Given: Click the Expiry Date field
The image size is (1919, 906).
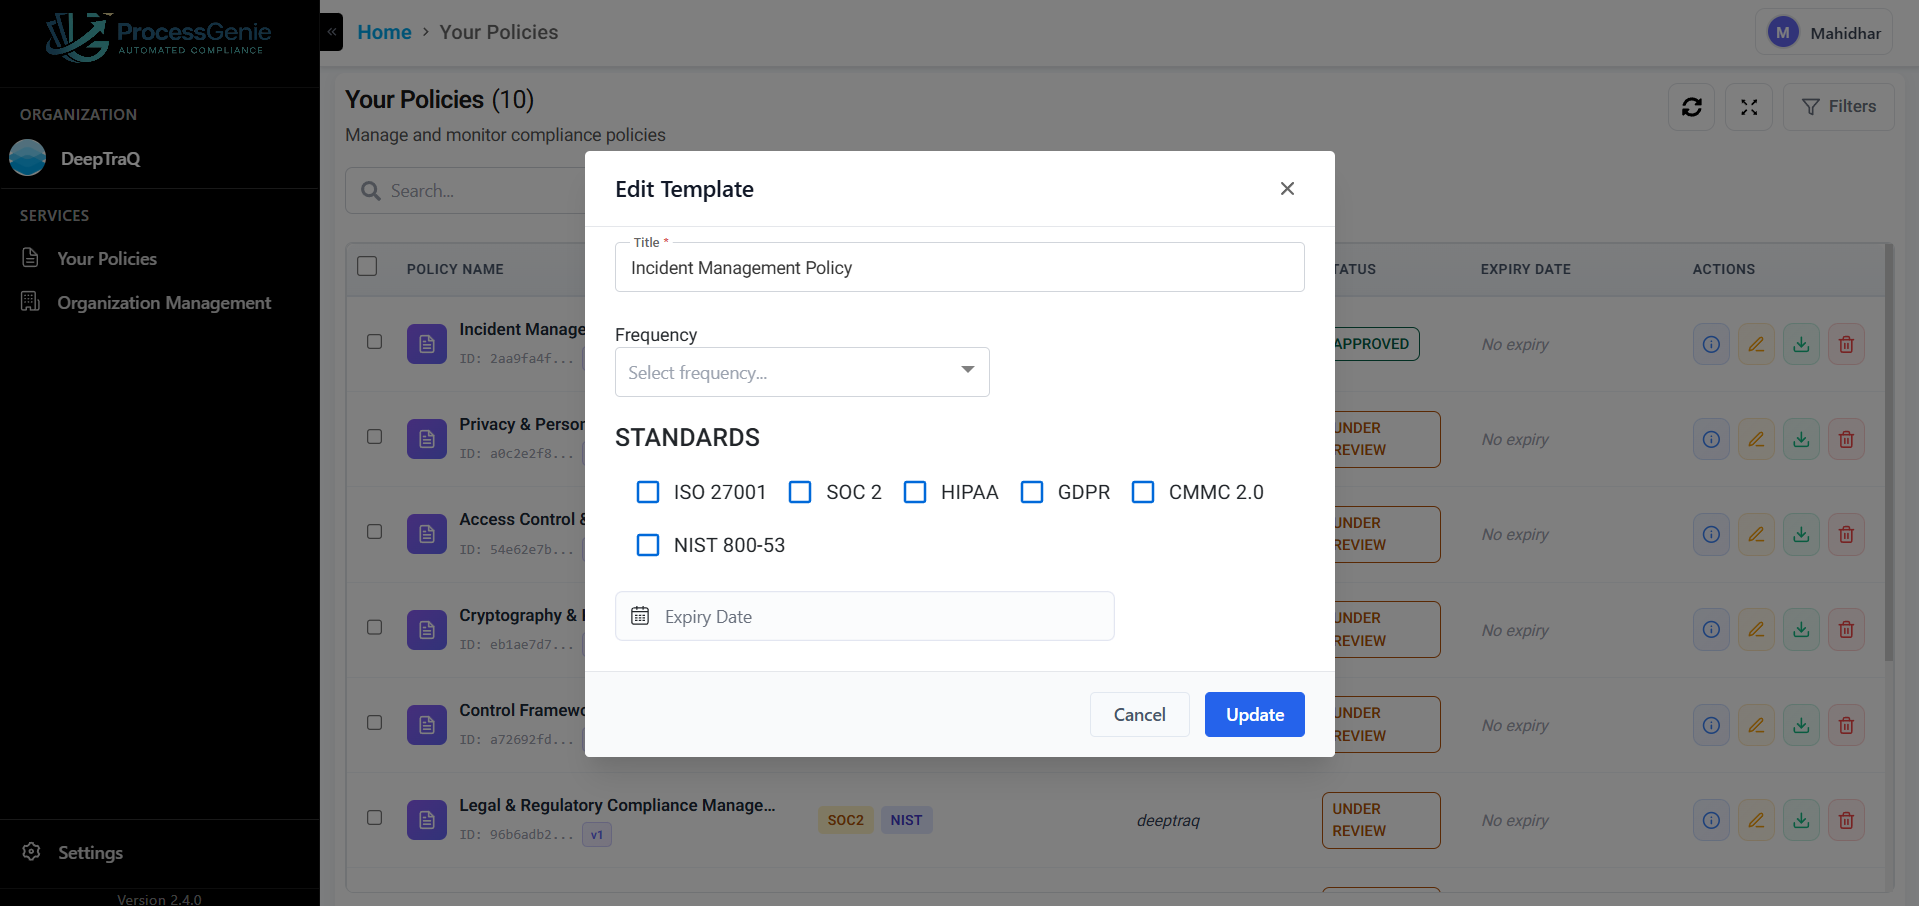Looking at the screenshot, I should pos(865,616).
